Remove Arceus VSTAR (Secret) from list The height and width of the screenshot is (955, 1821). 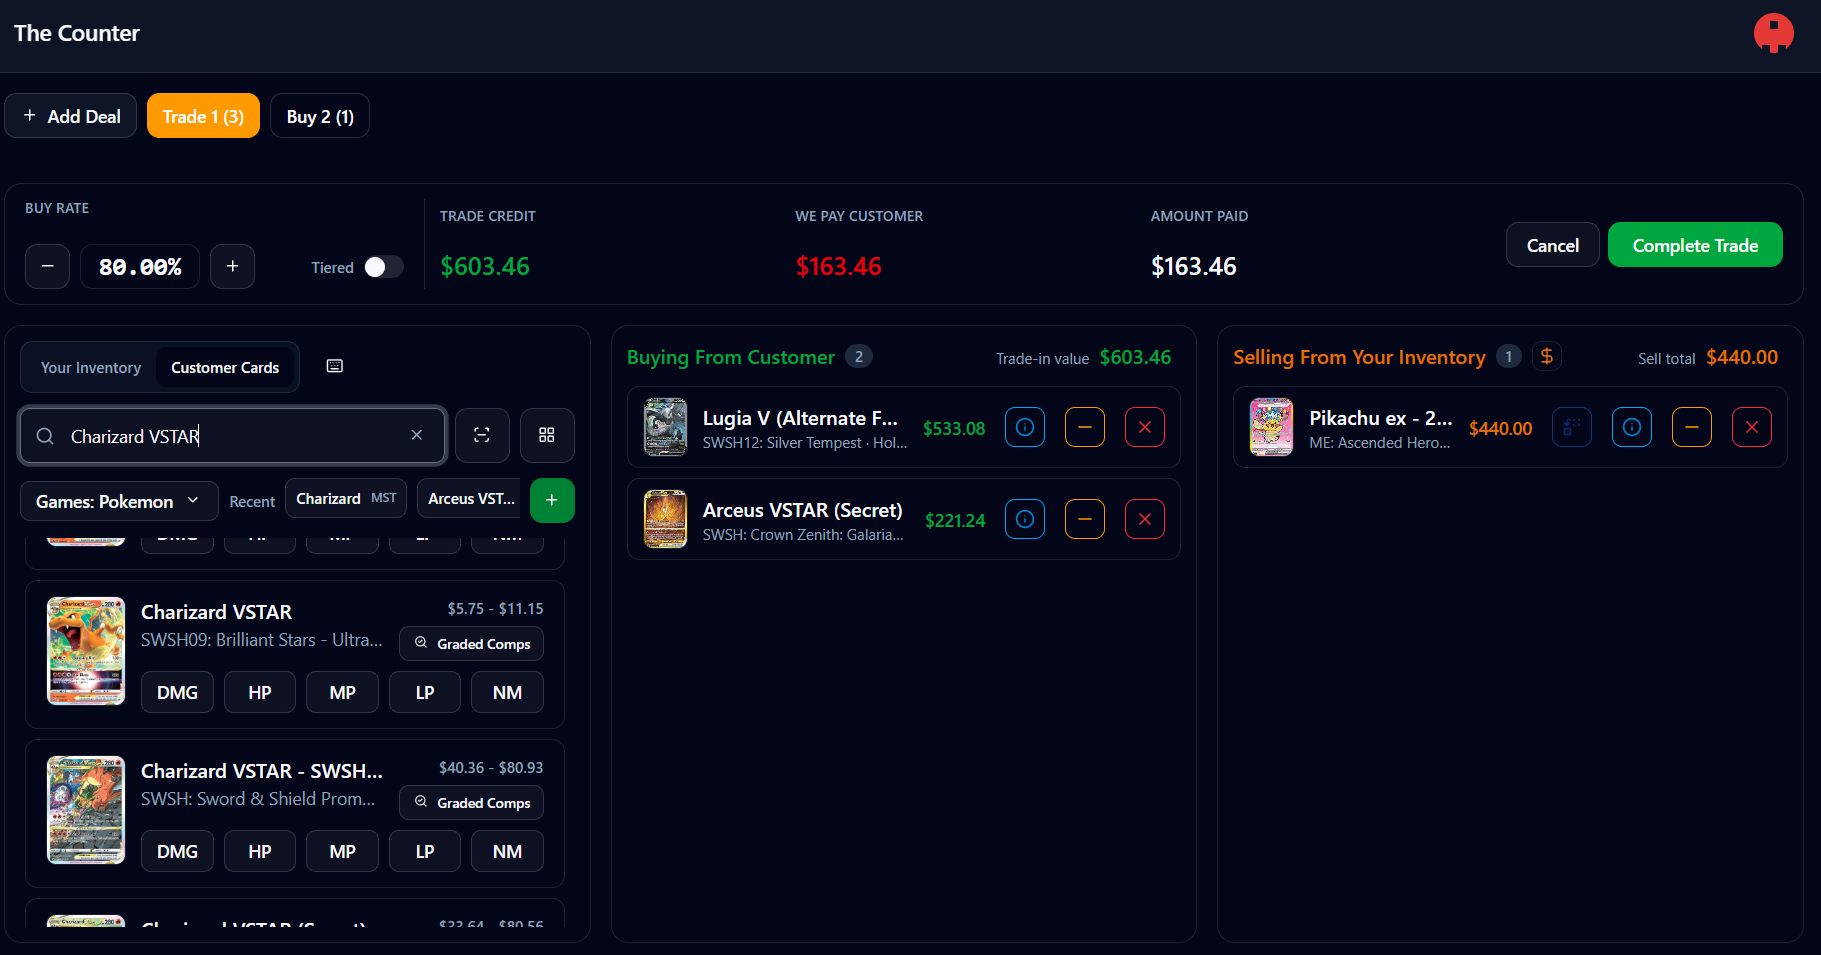pyautogui.click(x=1145, y=519)
